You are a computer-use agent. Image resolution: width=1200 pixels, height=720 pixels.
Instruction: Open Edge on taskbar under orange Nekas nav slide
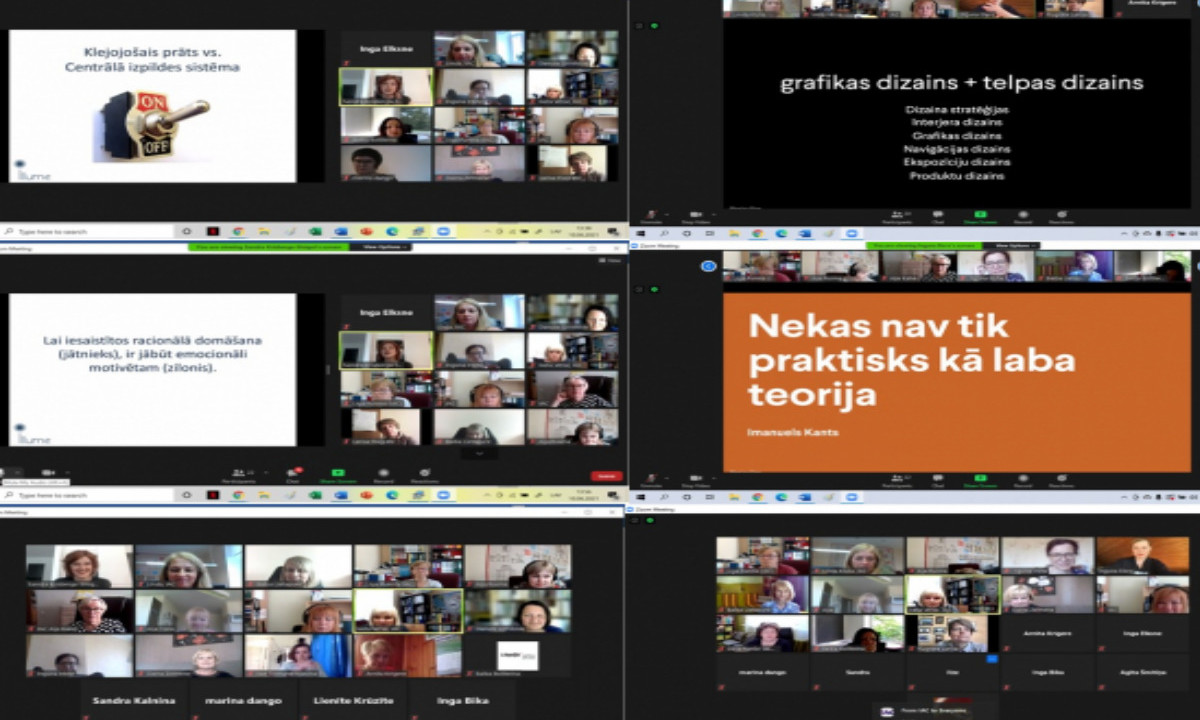coord(781,497)
